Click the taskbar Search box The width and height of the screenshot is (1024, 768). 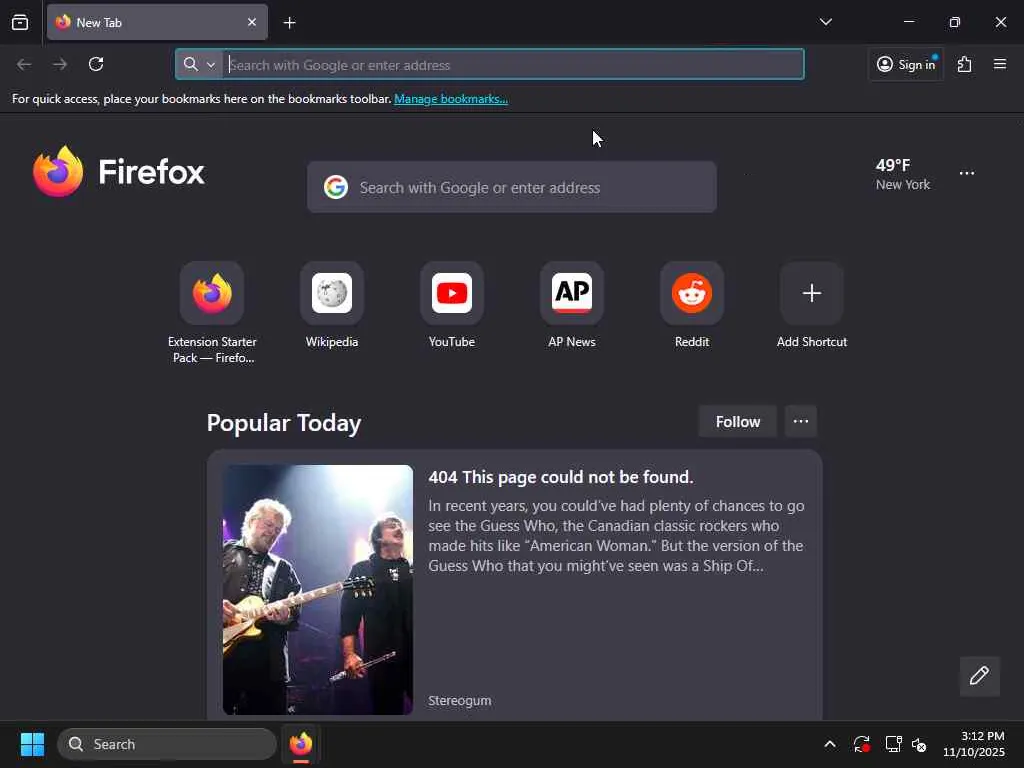(167, 744)
